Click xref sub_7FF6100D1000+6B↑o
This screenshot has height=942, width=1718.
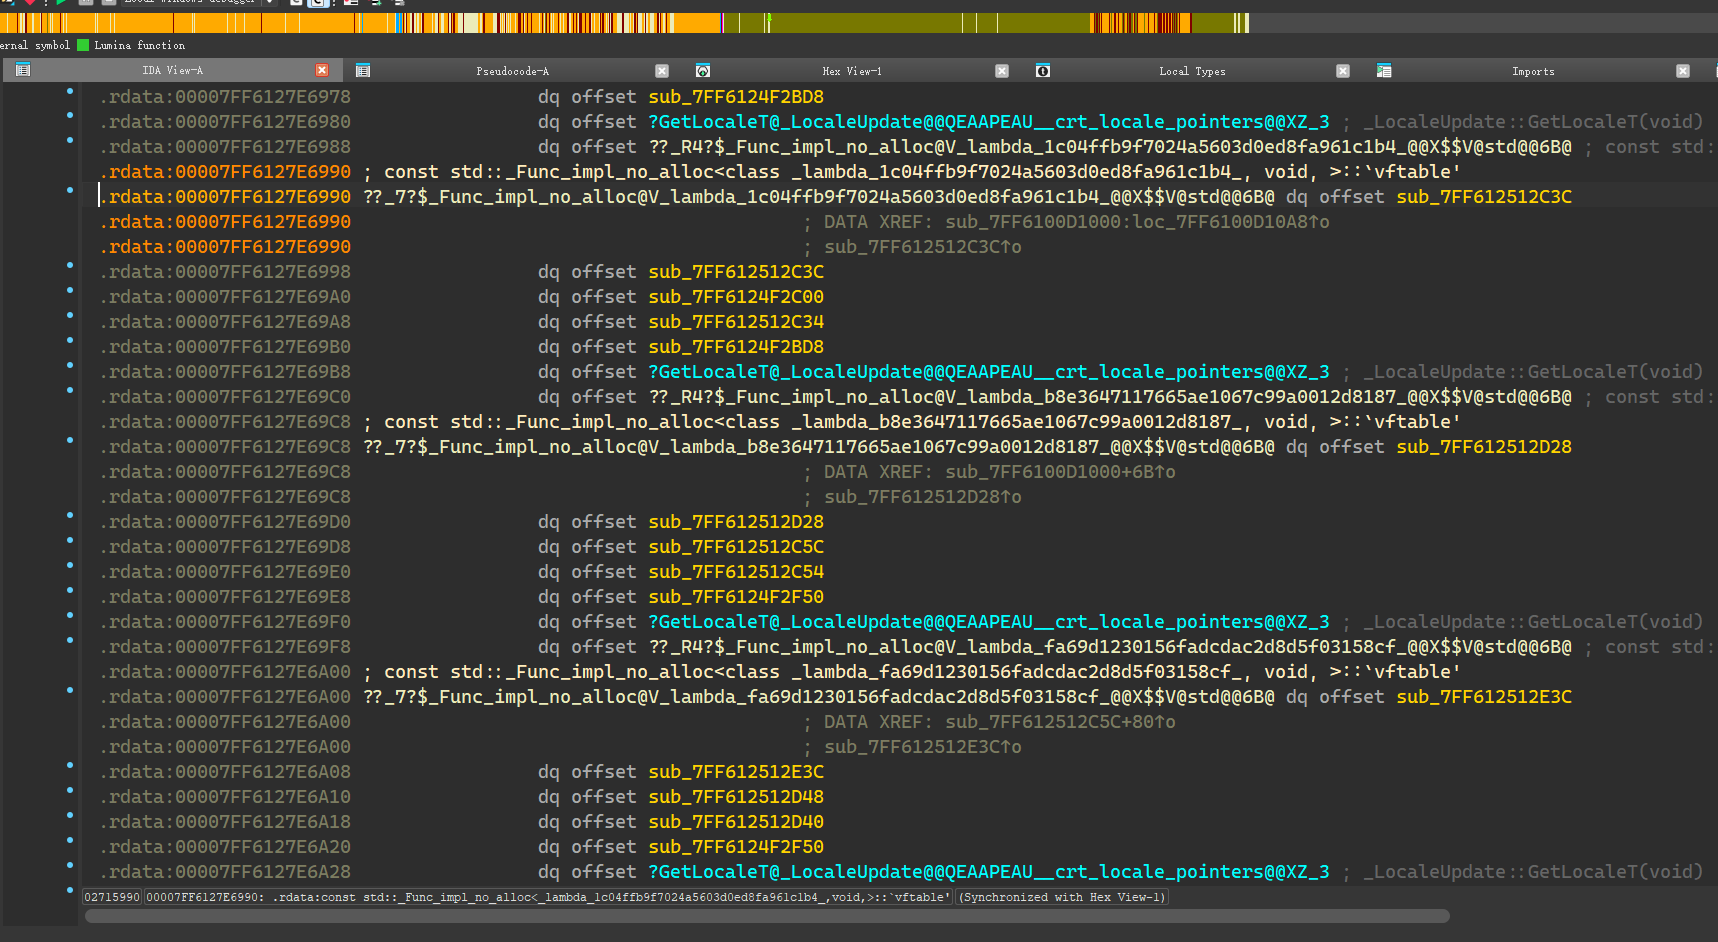tap(1060, 472)
